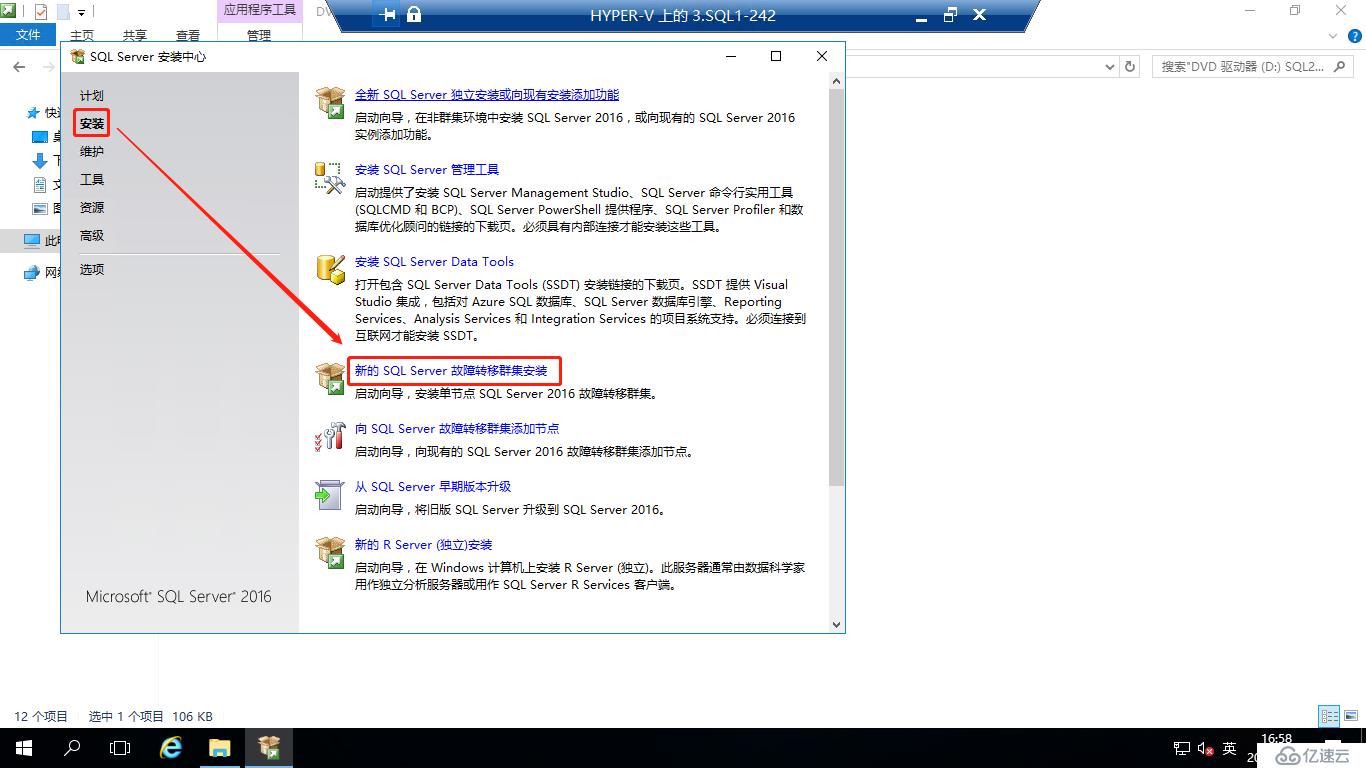This screenshot has width=1366, height=768.
Task: Click the new R Server standalone install icon
Action: pyautogui.click(x=330, y=552)
